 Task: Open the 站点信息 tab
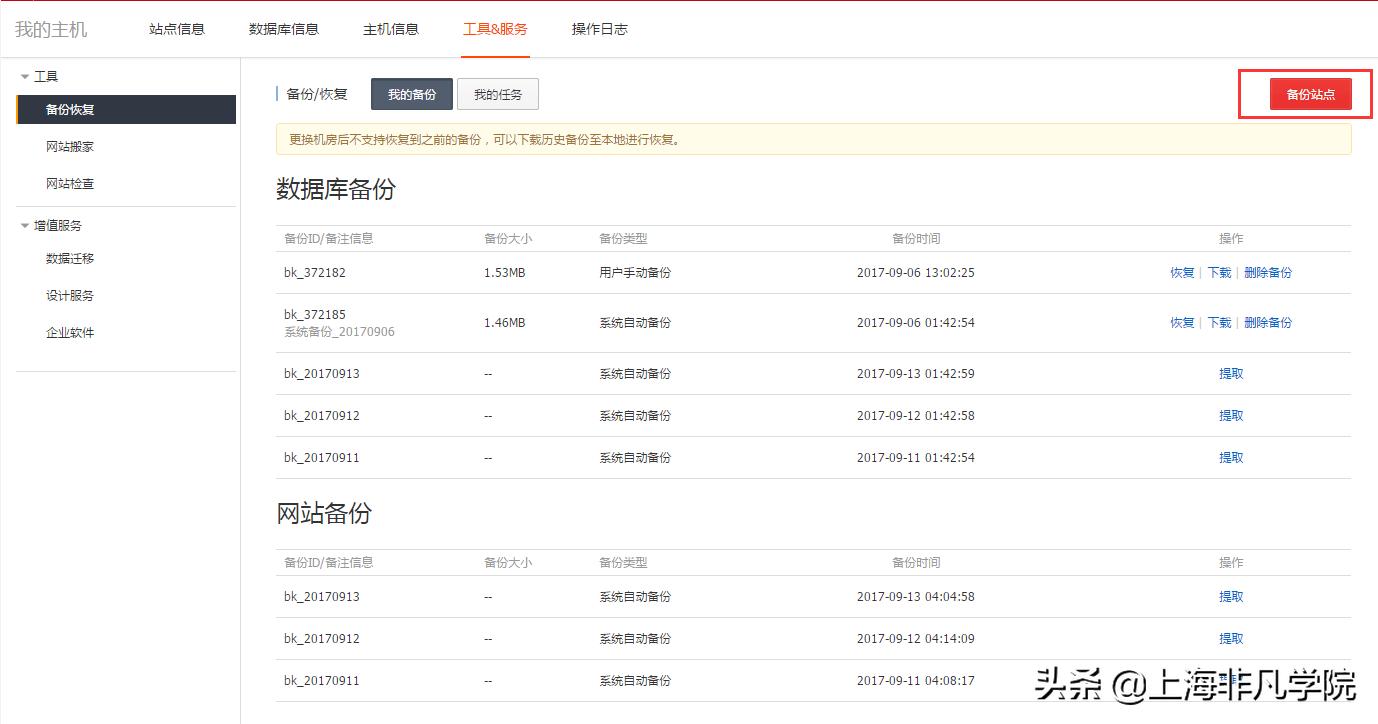click(x=176, y=29)
